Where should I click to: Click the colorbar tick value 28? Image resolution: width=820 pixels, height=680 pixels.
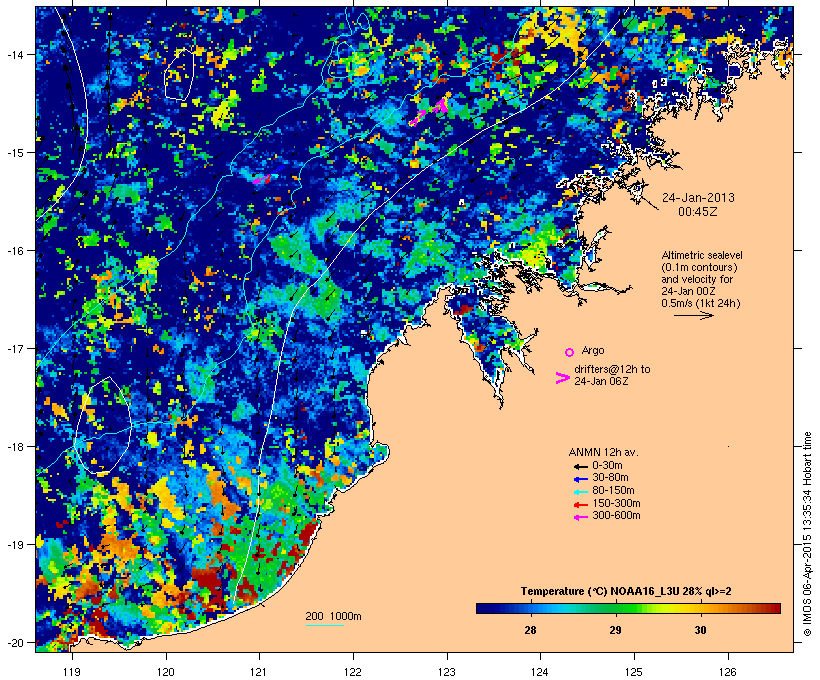(x=530, y=630)
